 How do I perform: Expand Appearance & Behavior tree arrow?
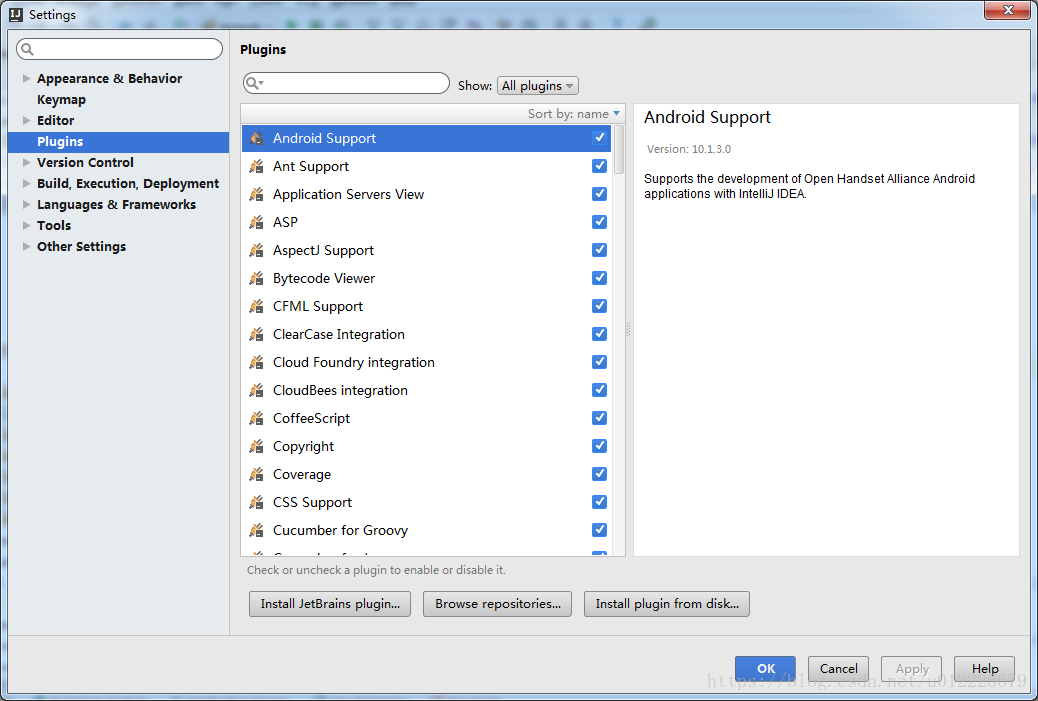[x=26, y=78]
